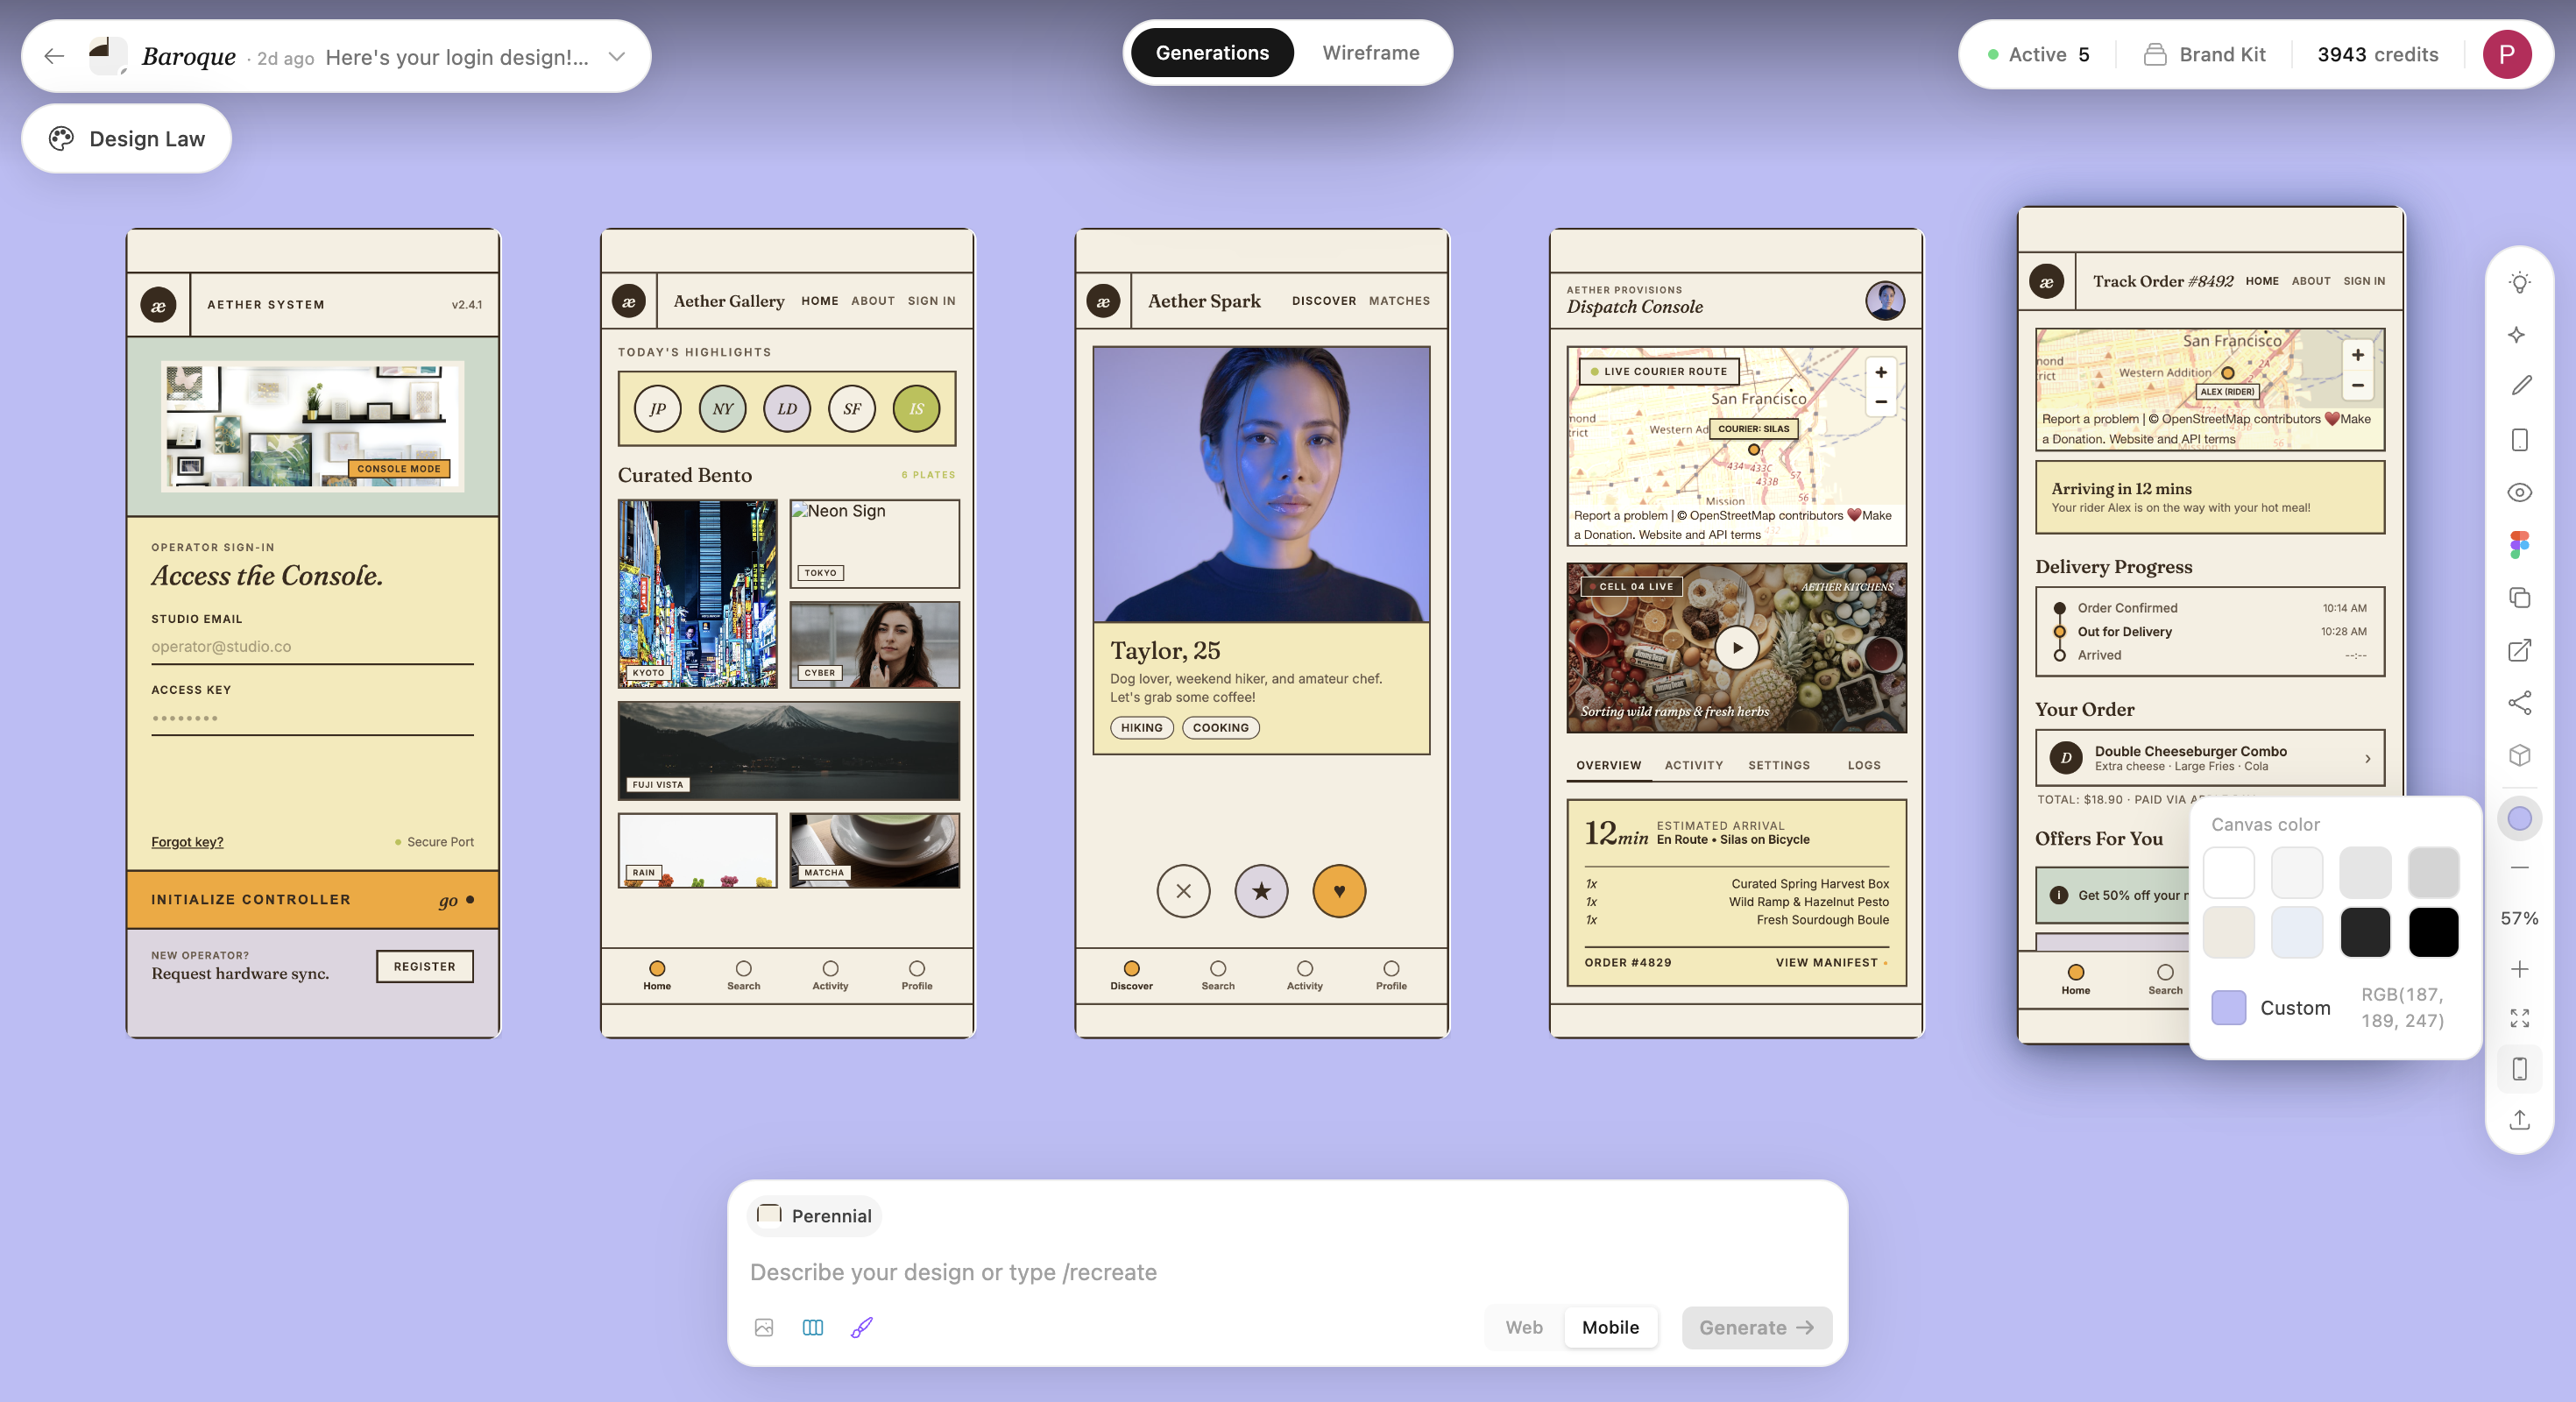The height and width of the screenshot is (1402, 2576).
Task: Click the upload/export icon at the sidebar bottom
Action: tap(2519, 1119)
